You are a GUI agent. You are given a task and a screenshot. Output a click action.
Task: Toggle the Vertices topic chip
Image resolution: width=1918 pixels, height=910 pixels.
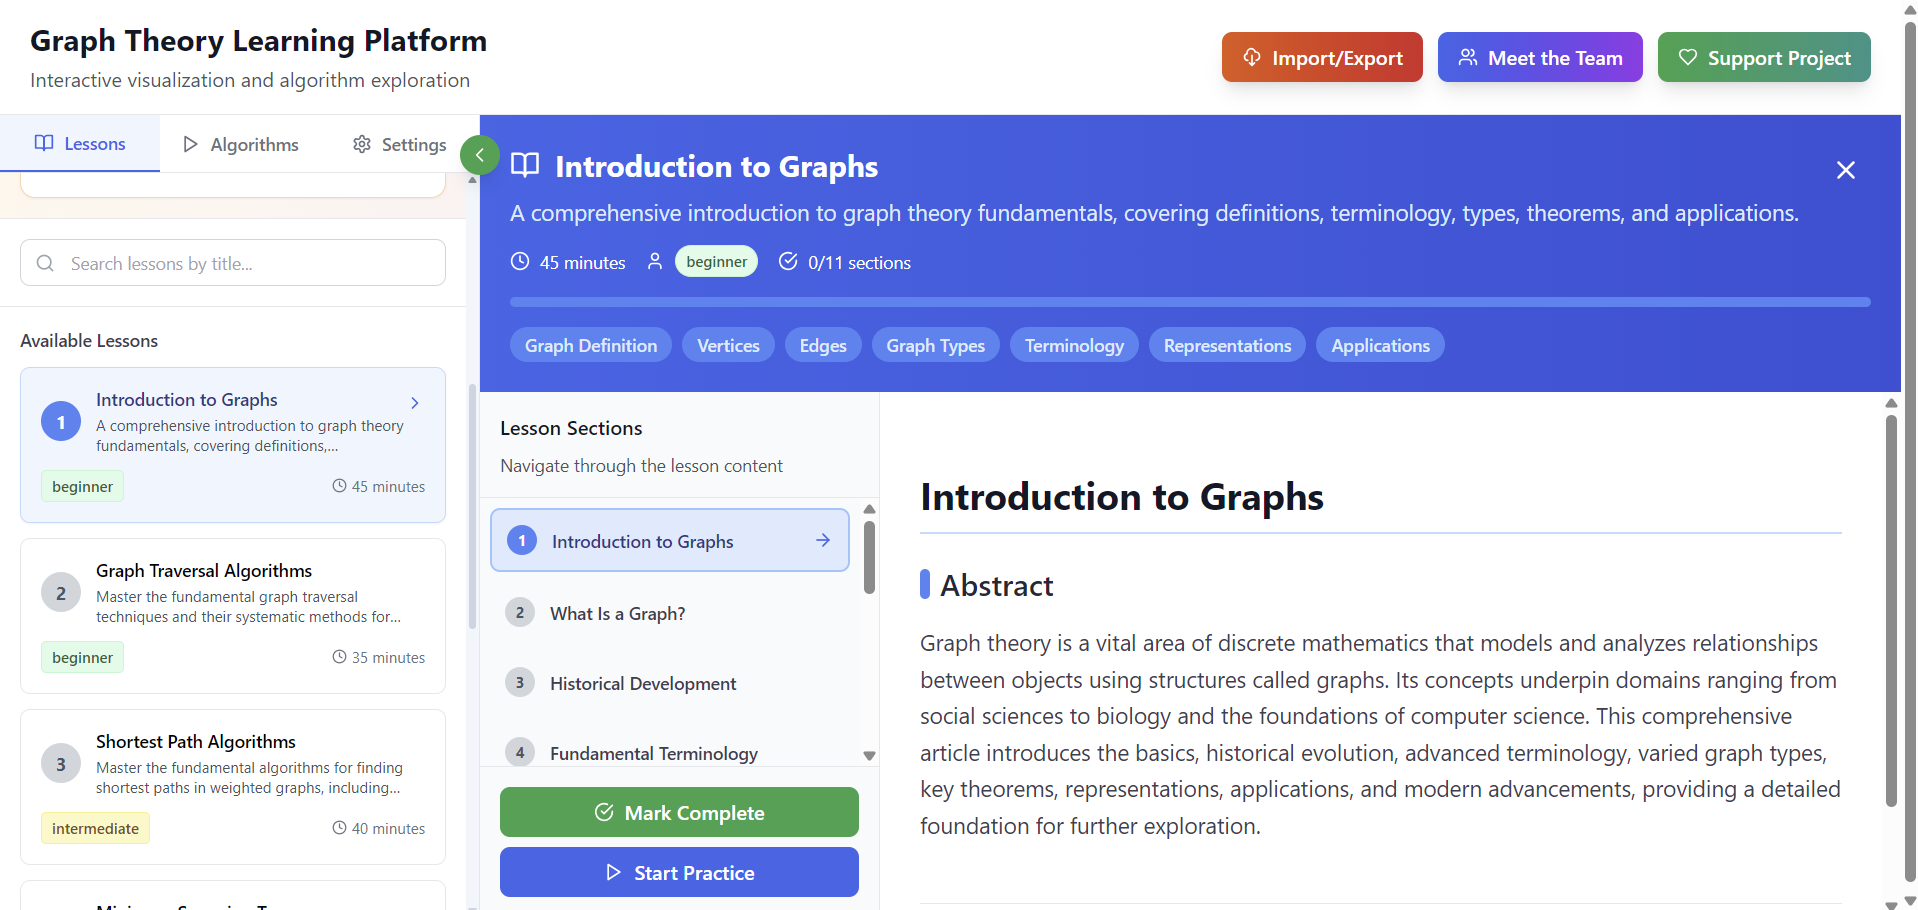728,345
